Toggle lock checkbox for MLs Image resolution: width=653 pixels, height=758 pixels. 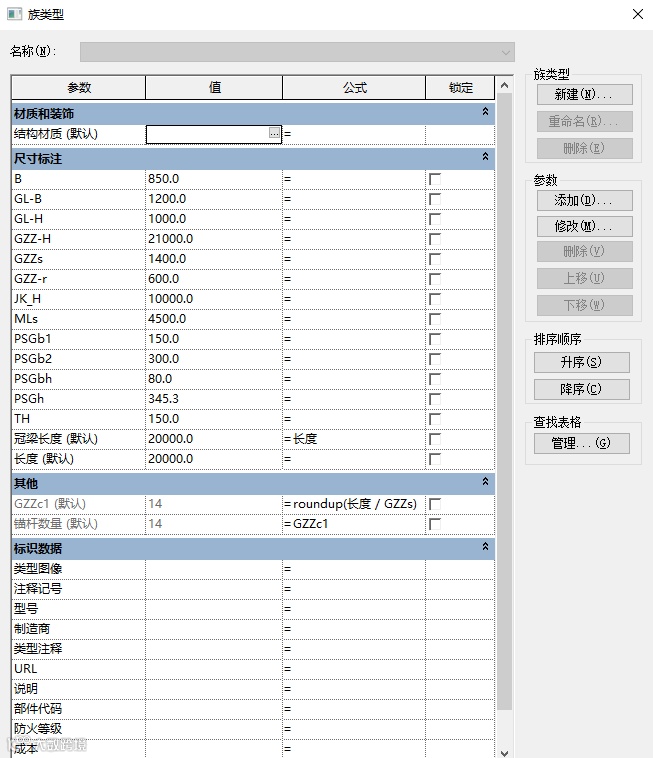(x=435, y=319)
